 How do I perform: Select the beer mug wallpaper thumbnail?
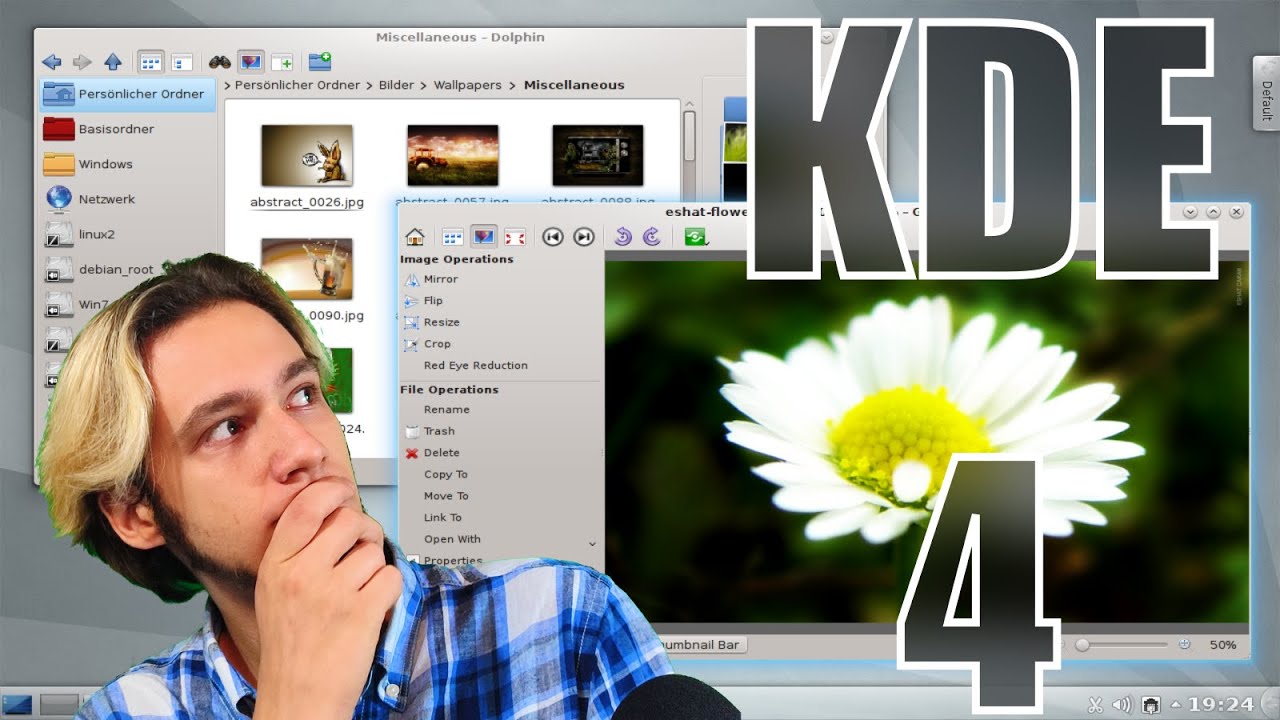tap(306, 268)
